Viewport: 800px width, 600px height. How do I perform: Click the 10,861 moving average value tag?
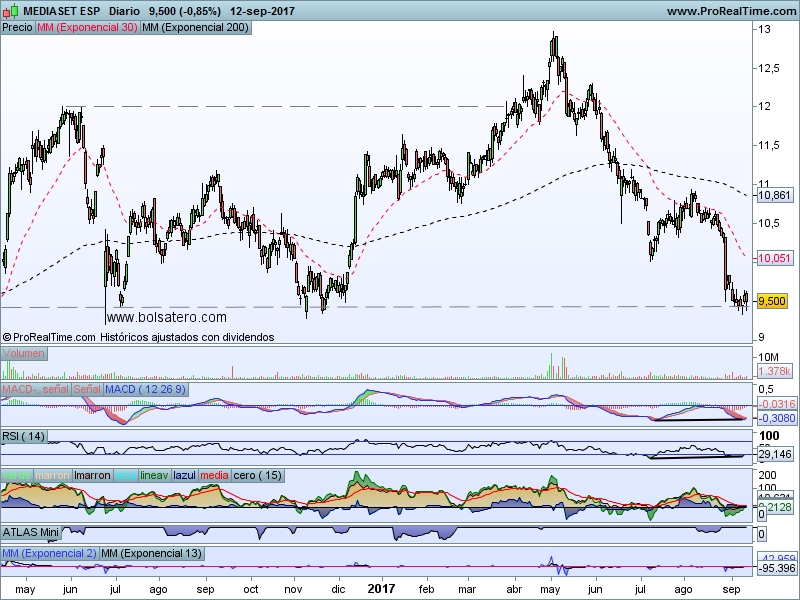[775, 196]
